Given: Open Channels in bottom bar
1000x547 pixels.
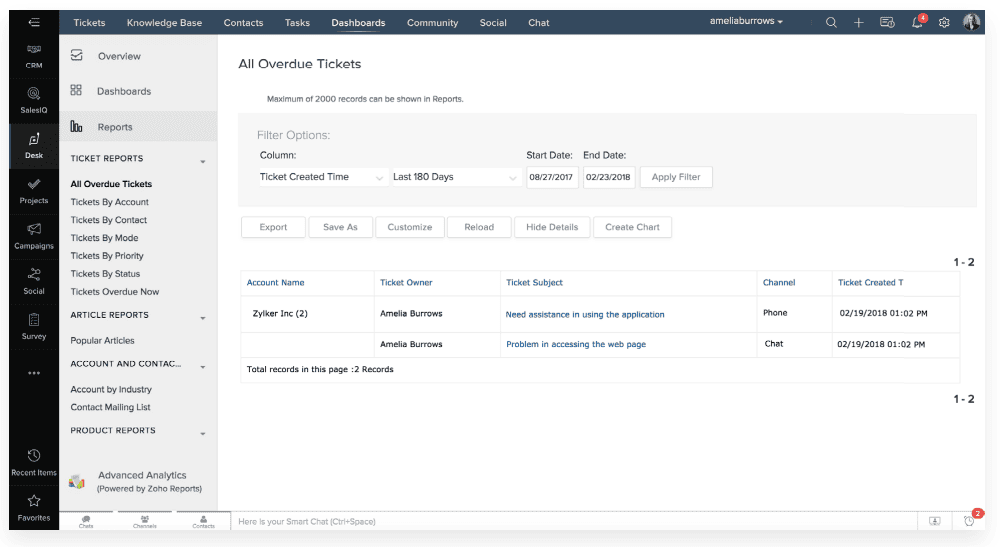Looking at the screenshot, I should (145, 521).
